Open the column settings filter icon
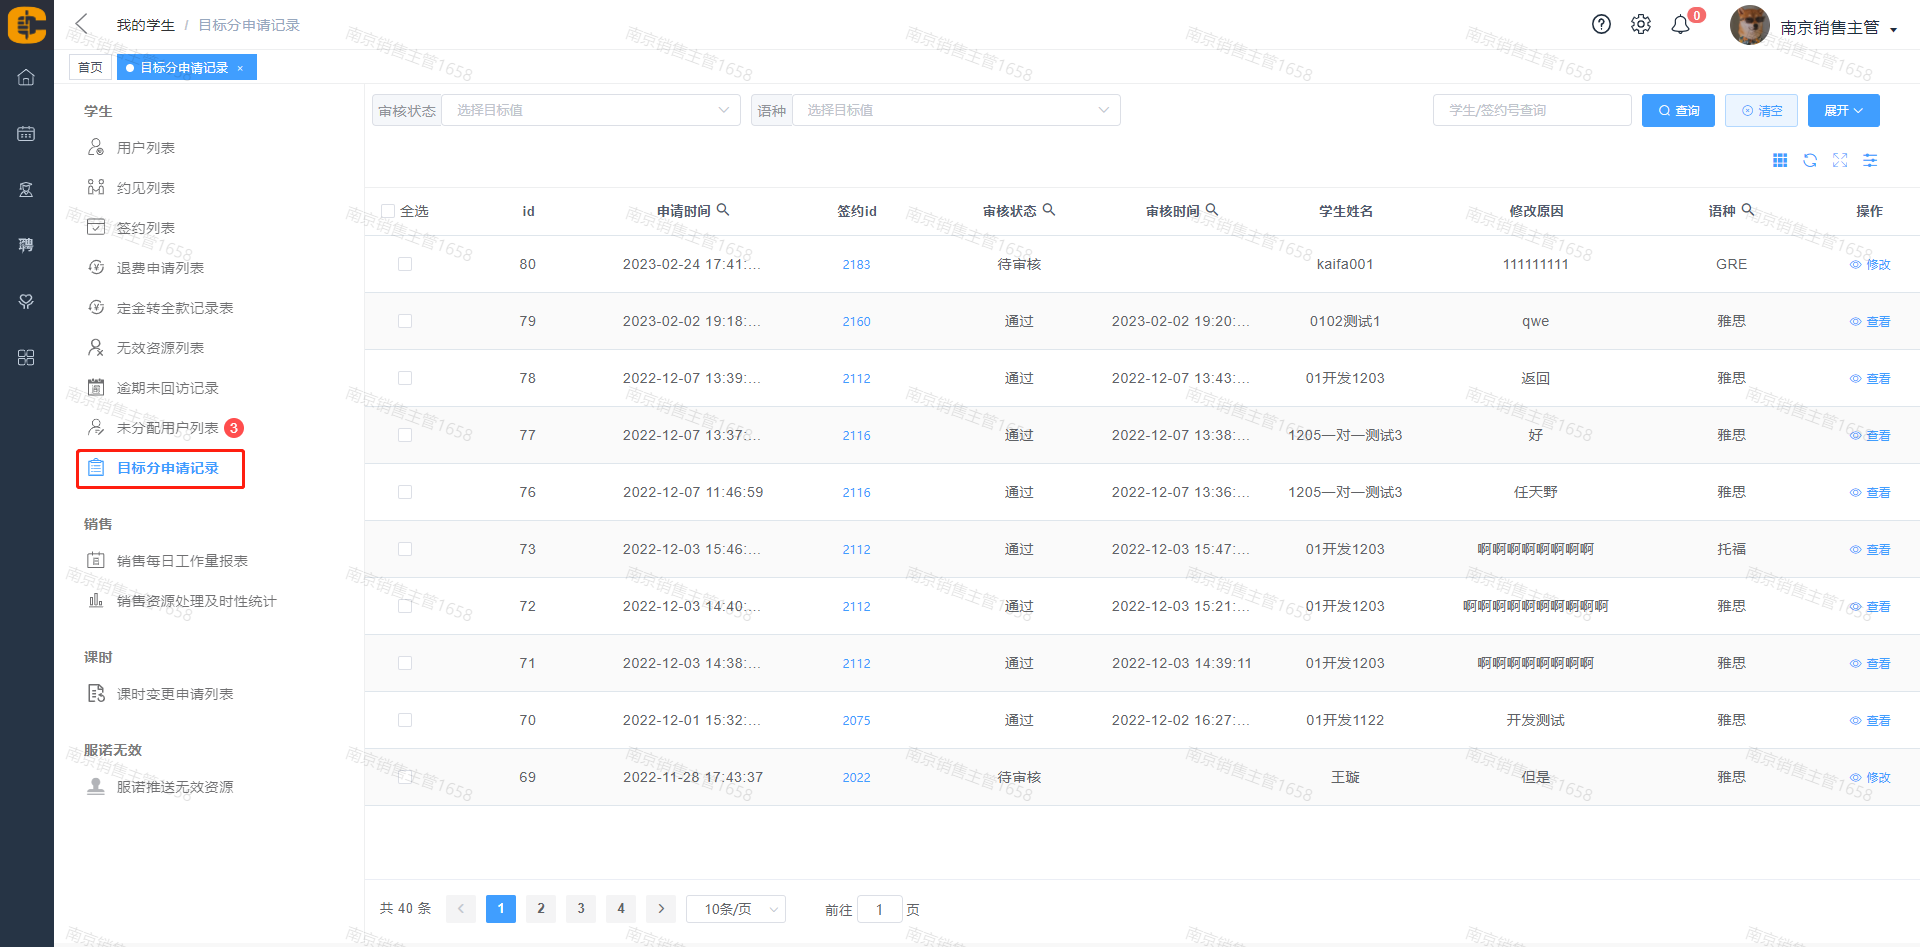 point(1870,160)
